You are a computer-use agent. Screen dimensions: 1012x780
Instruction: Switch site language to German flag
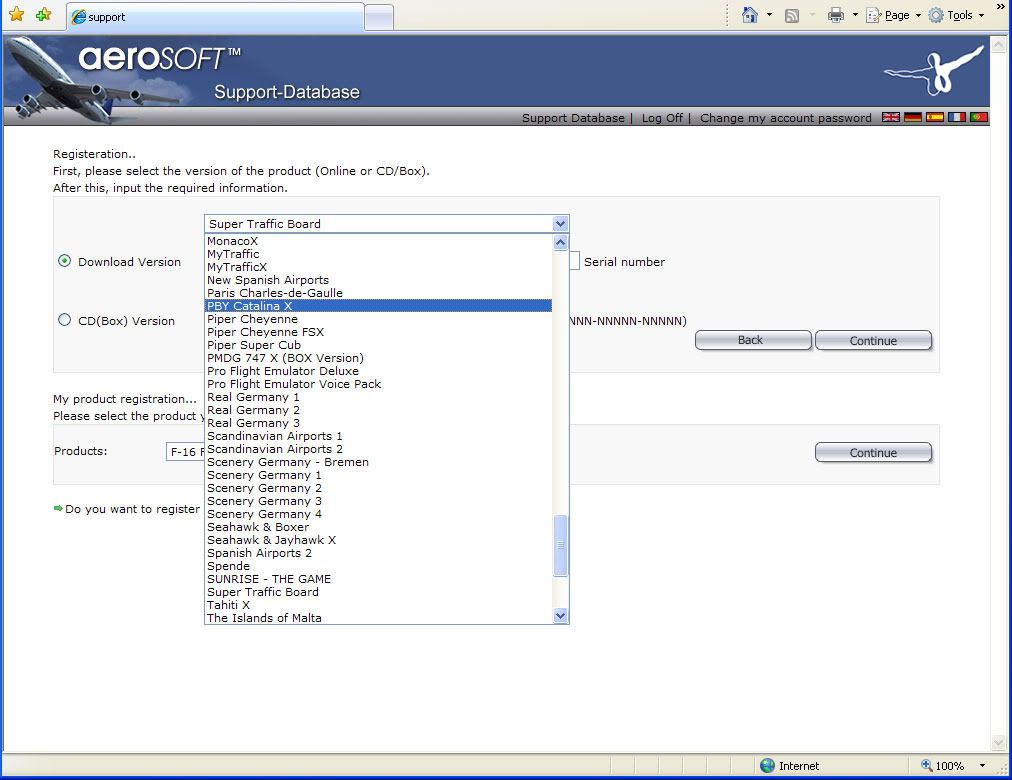pos(913,117)
